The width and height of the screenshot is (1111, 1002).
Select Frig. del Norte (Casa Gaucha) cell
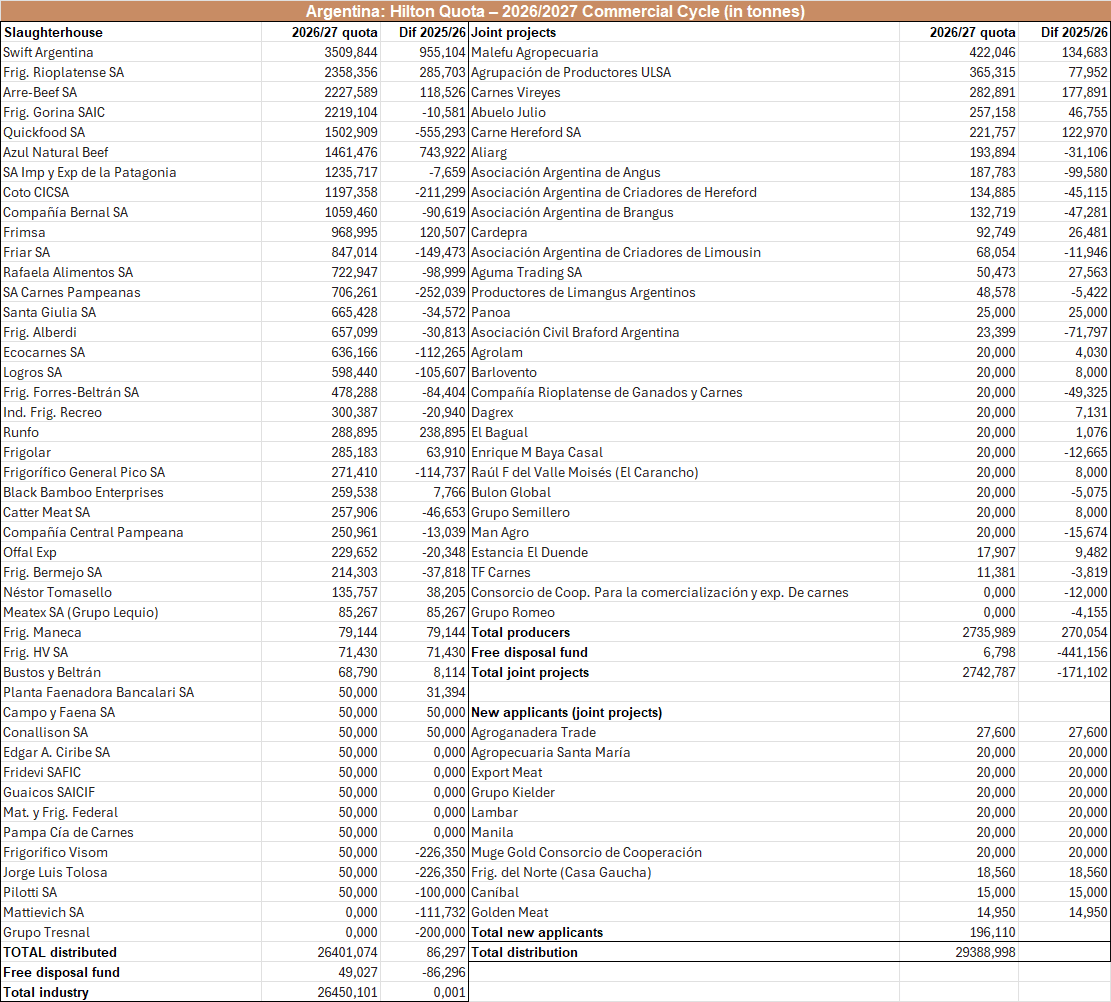point(684,872)
